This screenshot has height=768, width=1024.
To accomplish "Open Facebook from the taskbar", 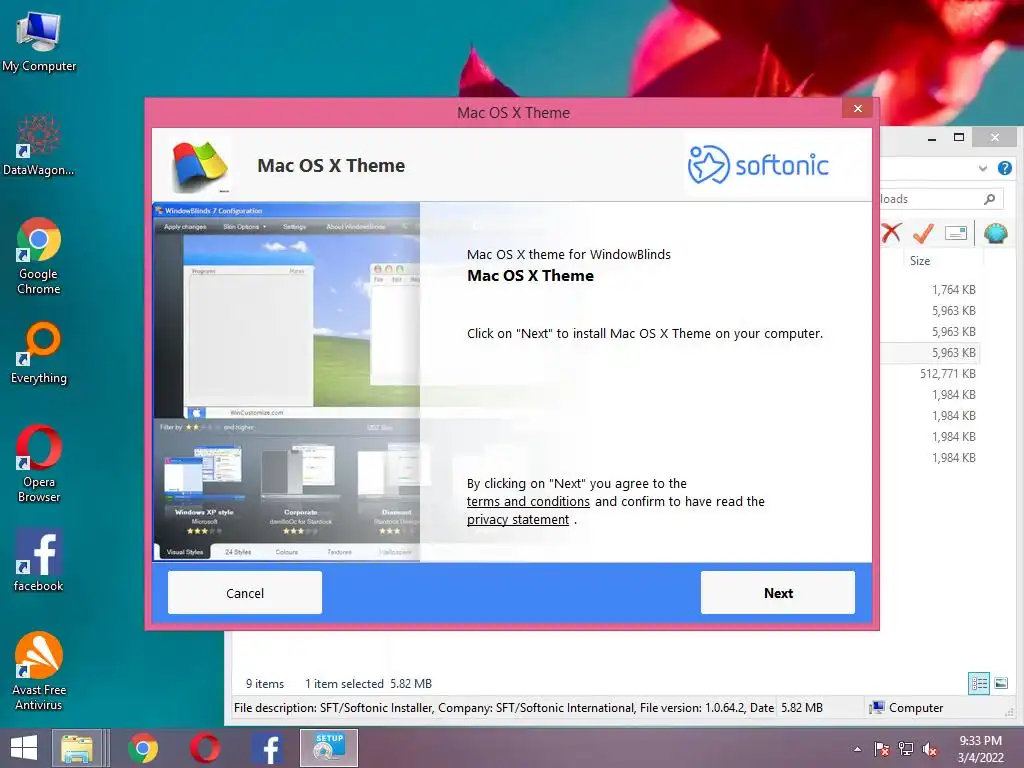I will [x=267, y=748].
